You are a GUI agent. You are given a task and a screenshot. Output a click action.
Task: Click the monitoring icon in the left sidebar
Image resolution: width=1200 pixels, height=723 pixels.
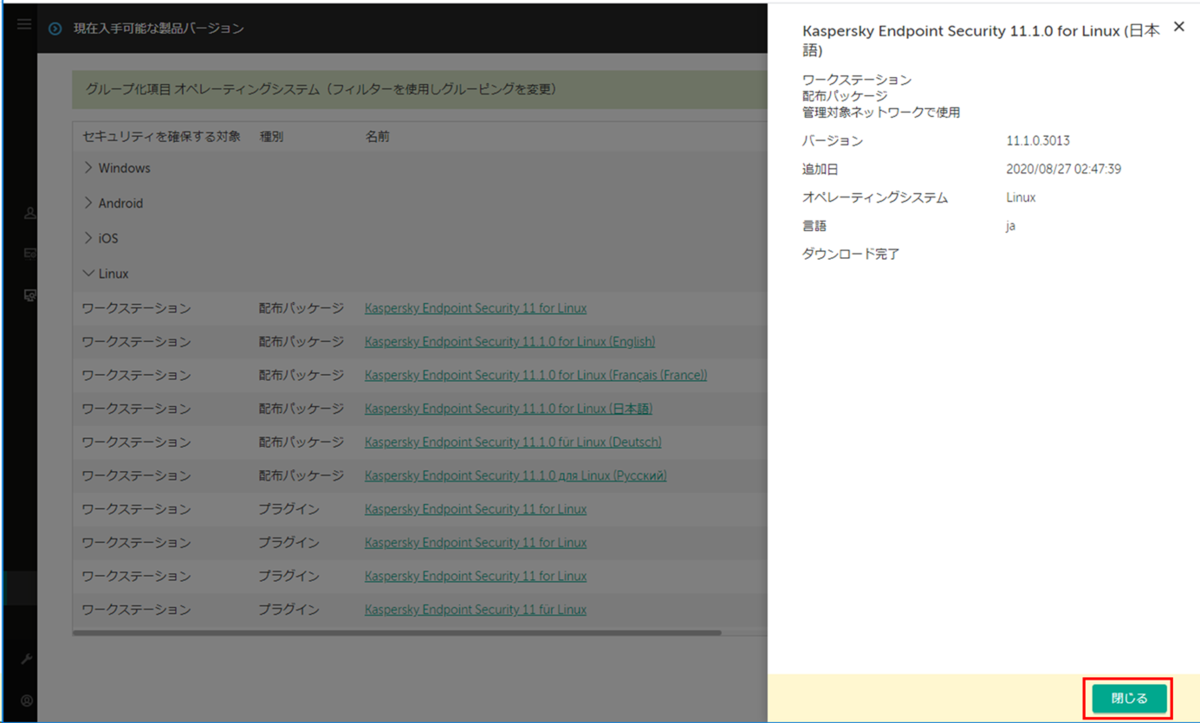click(27, 253)
